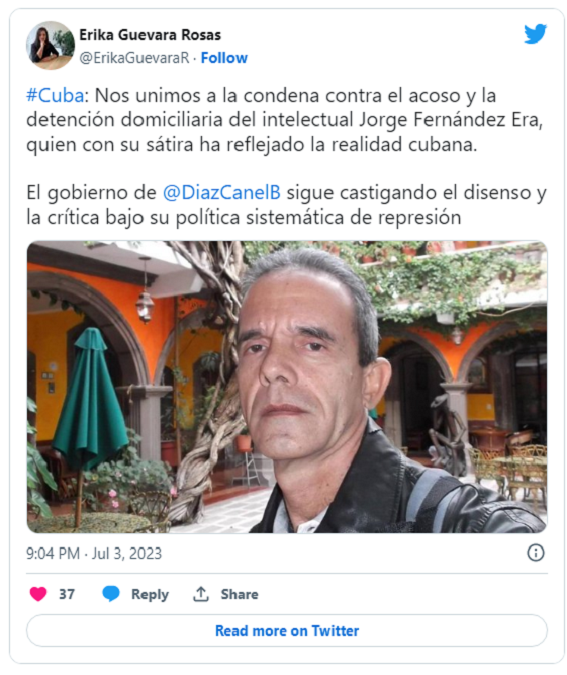Viewport: 567px width, 675px height.
Task: Click the Erika Guevara Rosas display name
Action: pyautogui.click(x=150, y=35)
